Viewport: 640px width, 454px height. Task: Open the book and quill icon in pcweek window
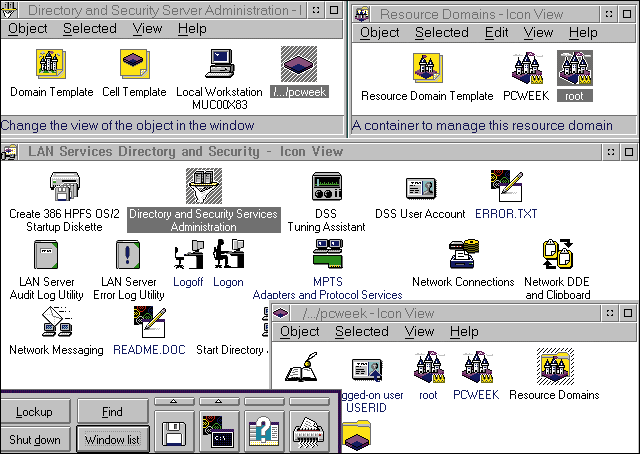pos(301,367)
